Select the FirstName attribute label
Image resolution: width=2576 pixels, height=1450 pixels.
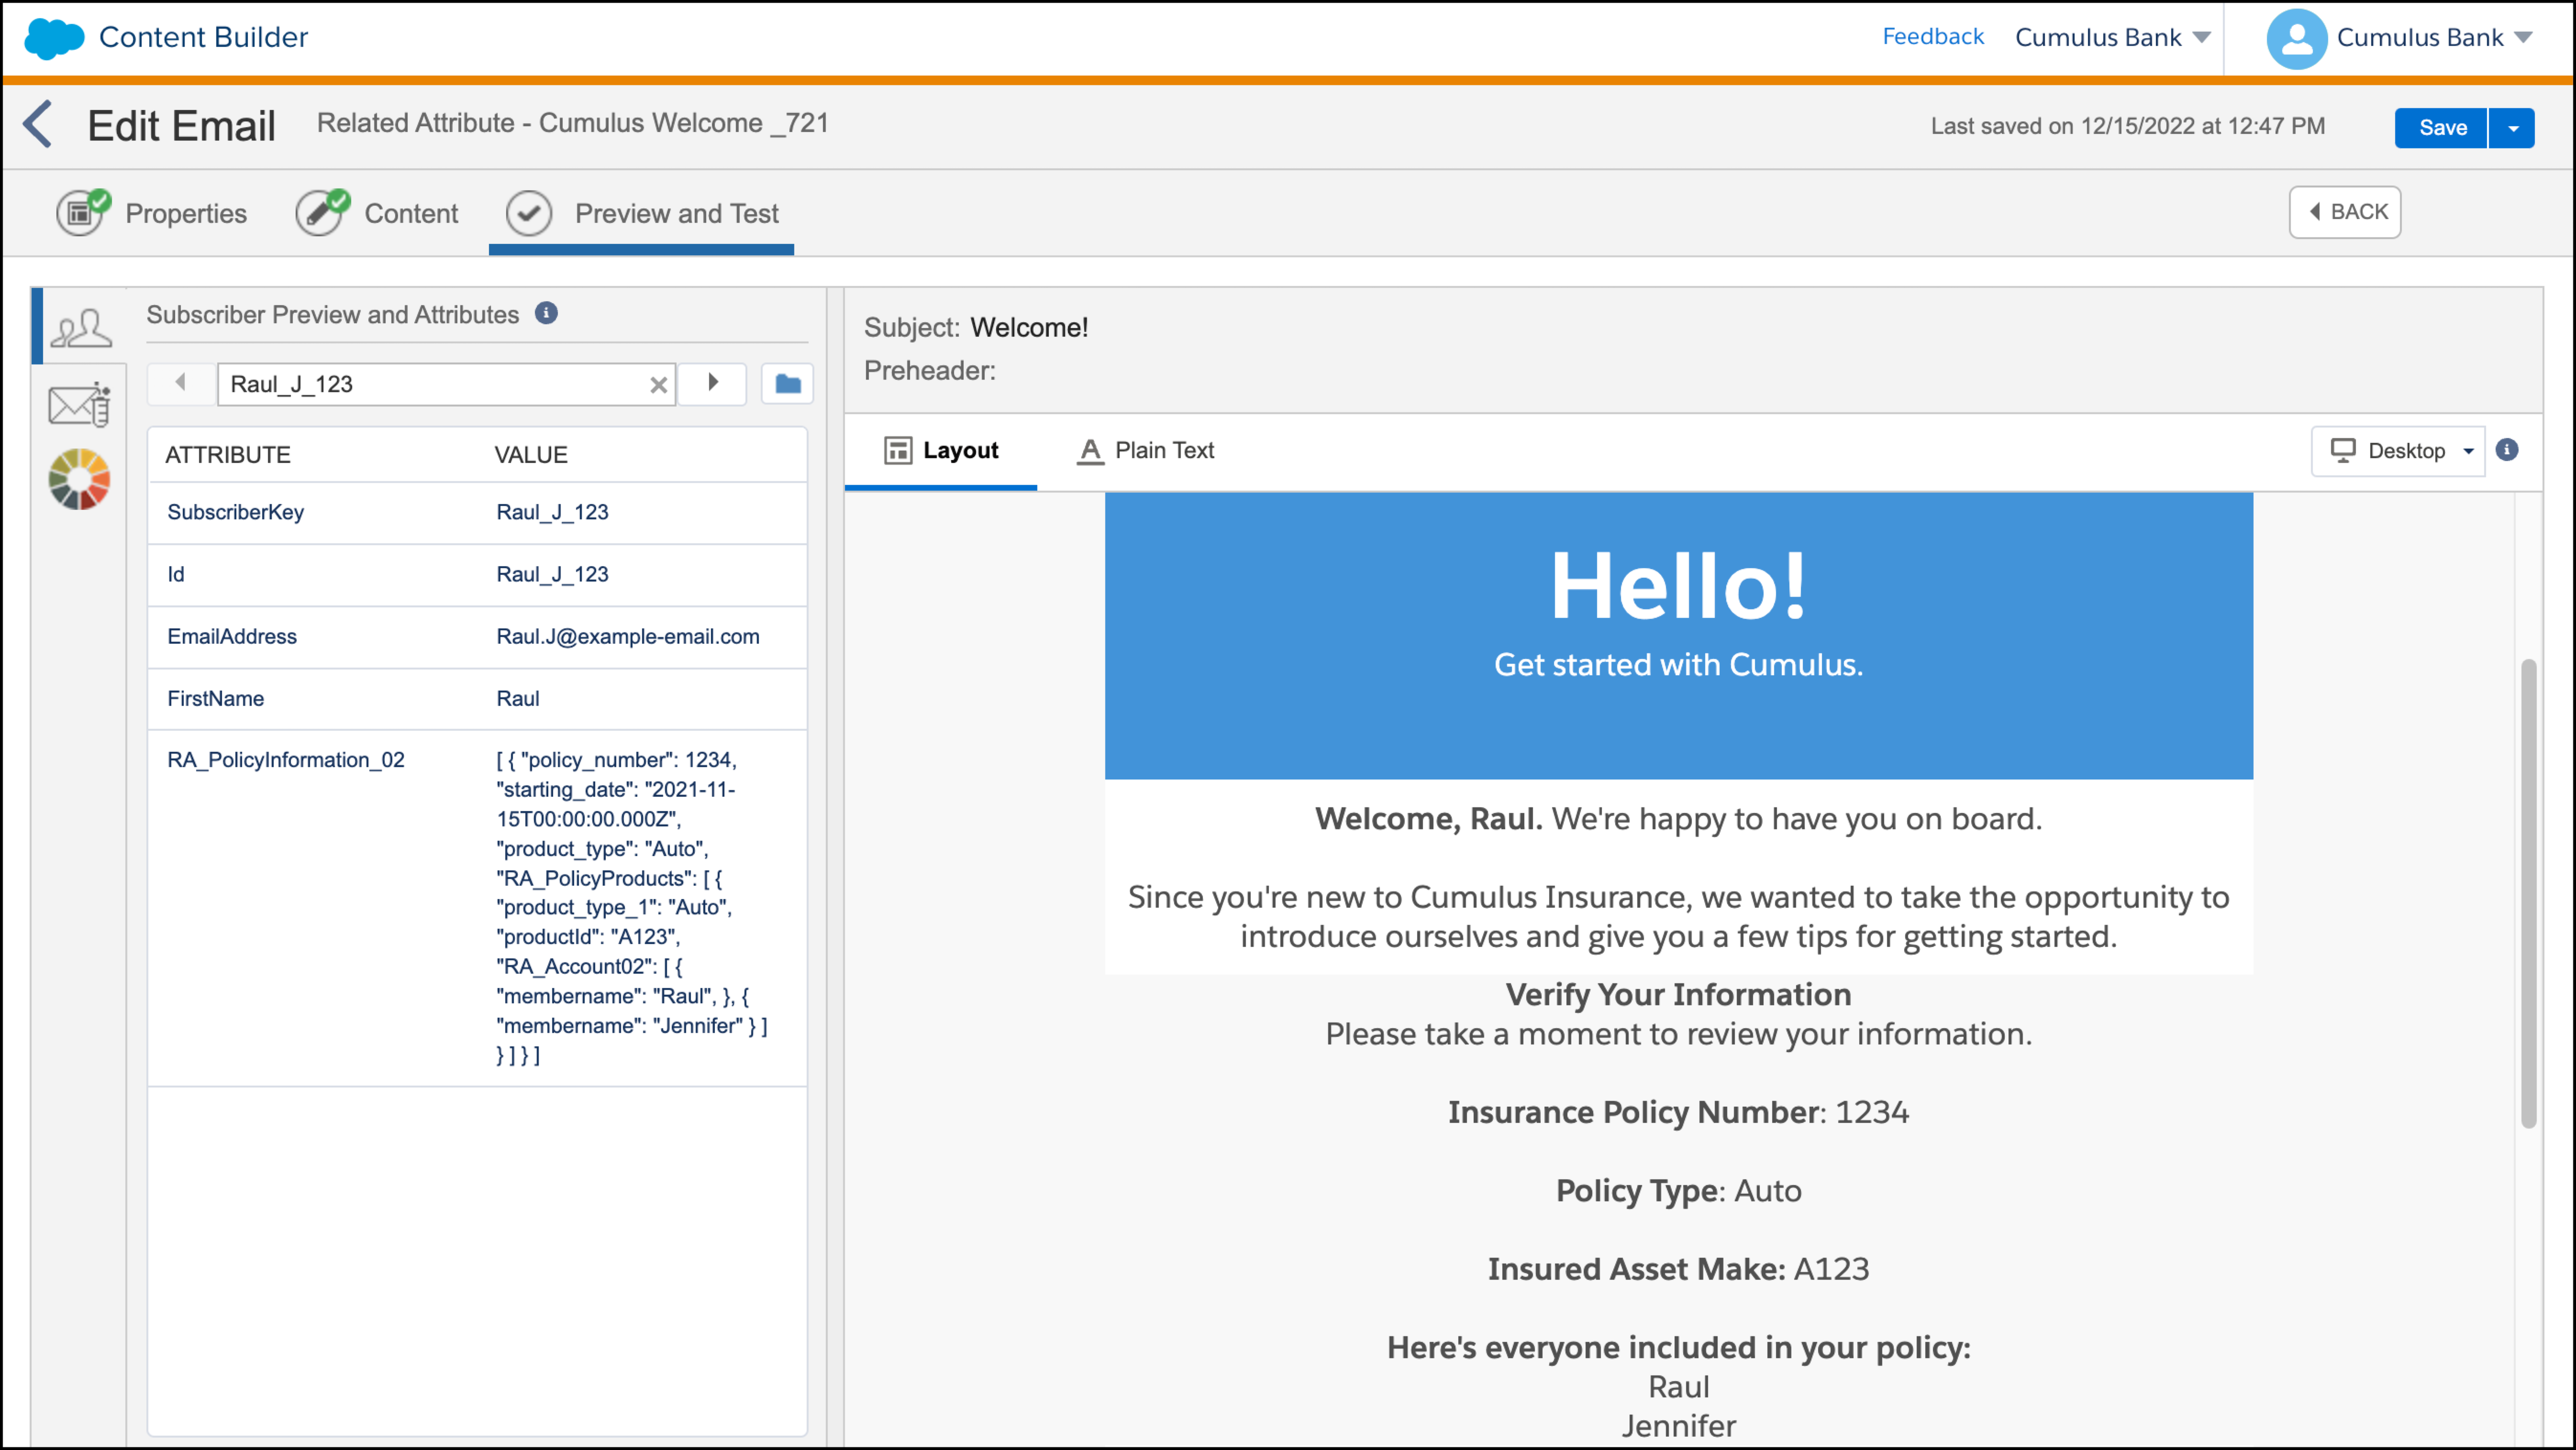pos(216,698)
